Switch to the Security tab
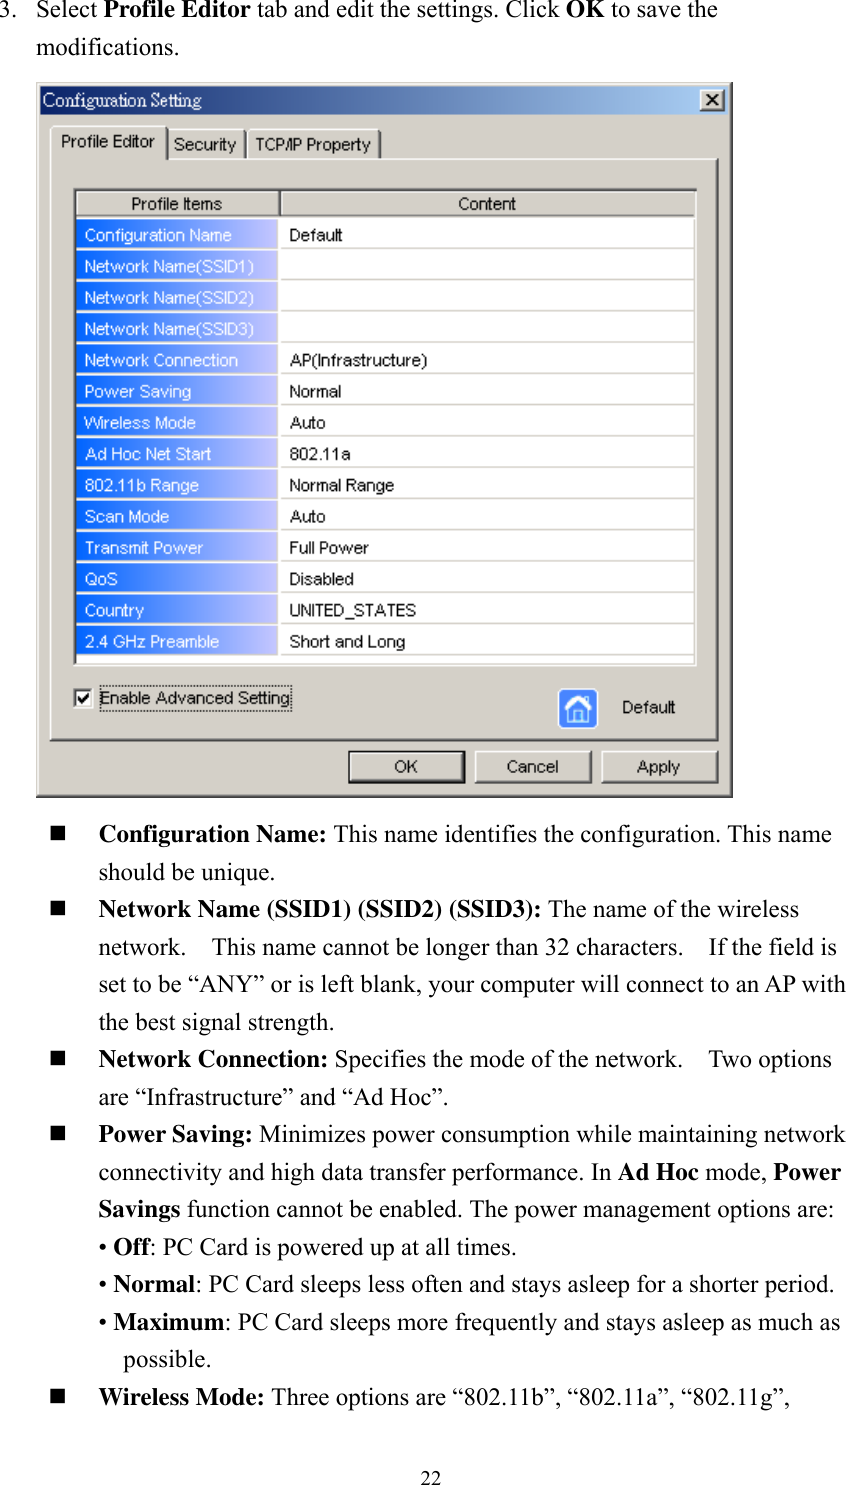 (x=205, y=143)
